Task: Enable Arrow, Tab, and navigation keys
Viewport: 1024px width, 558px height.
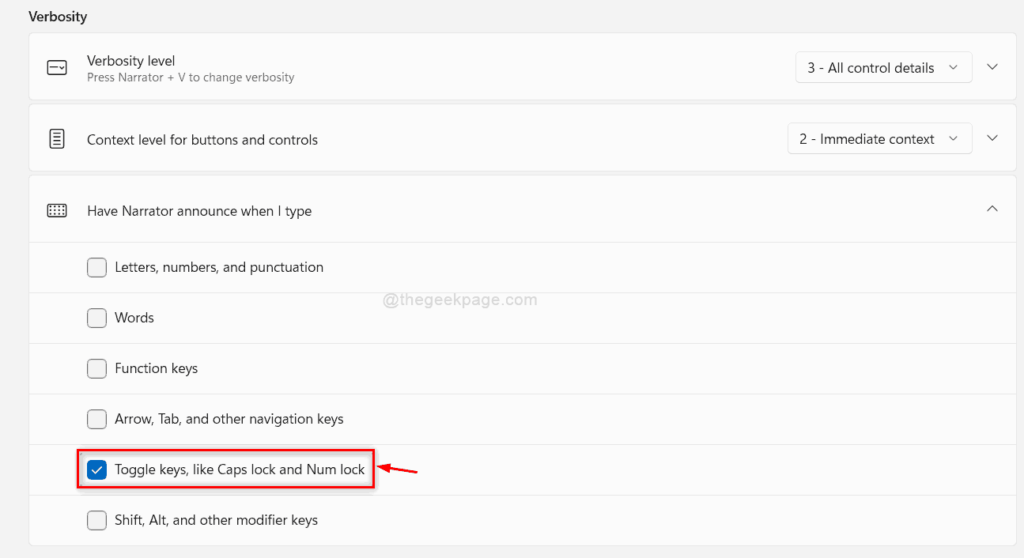Action: point(97,419)
